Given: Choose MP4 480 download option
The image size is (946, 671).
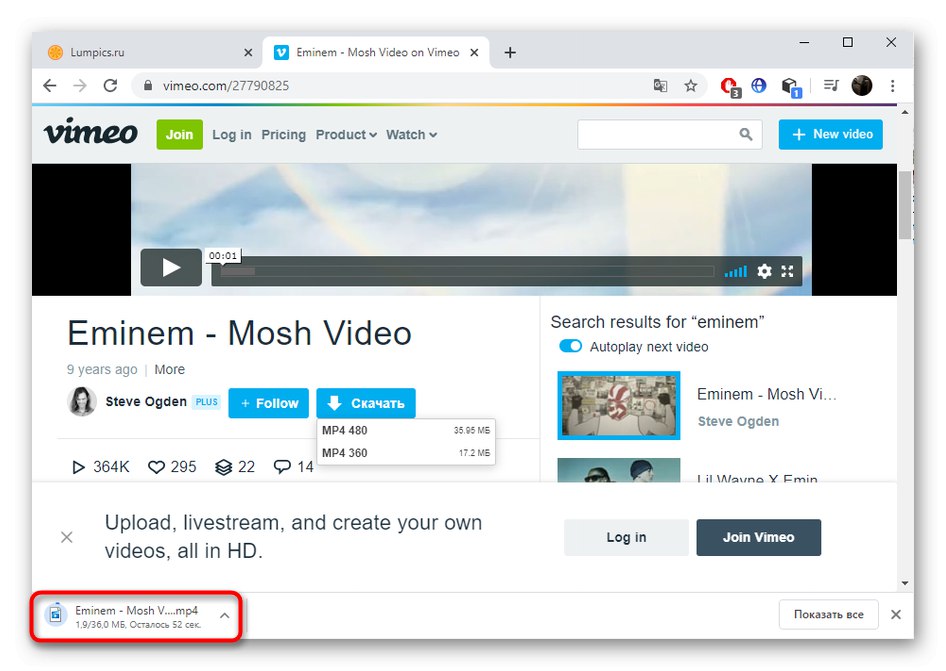Looking at the screenshot, I should click(x=405, y=430).
